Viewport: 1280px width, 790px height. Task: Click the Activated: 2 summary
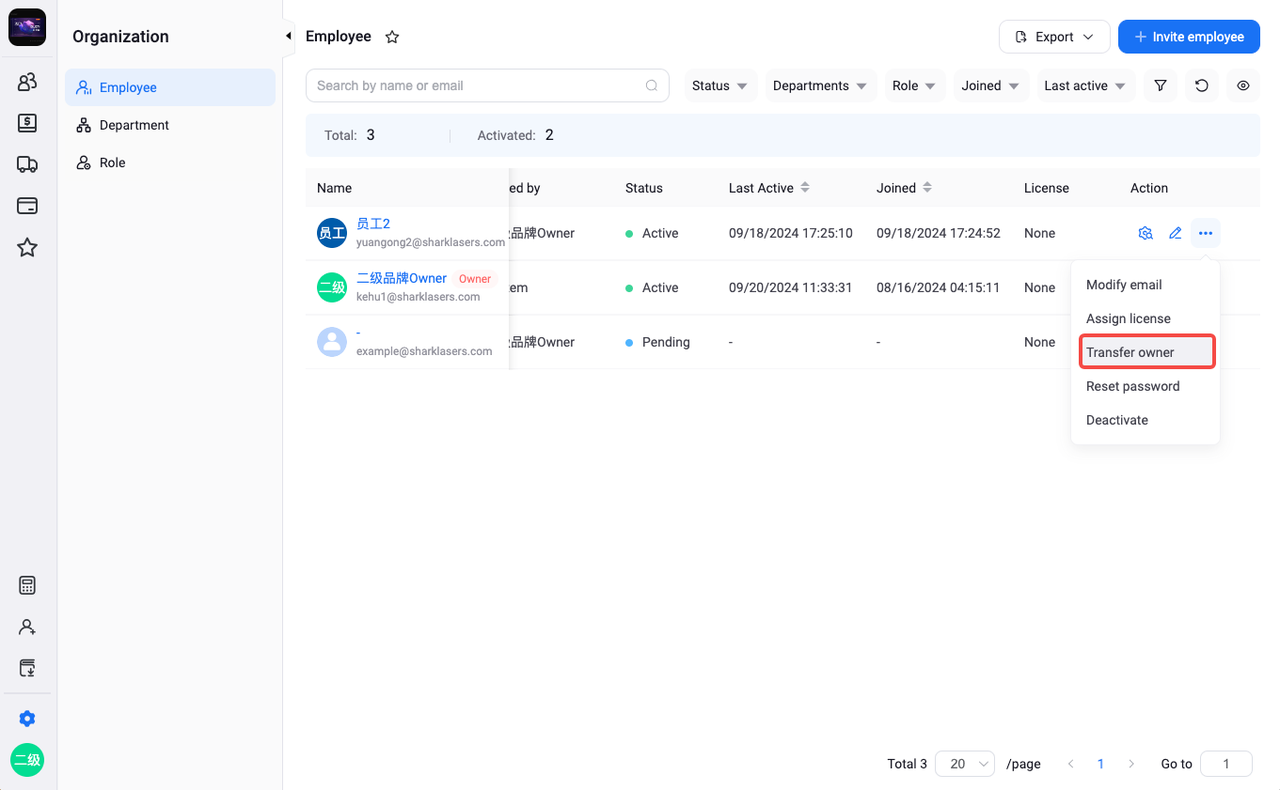point(516,135)
